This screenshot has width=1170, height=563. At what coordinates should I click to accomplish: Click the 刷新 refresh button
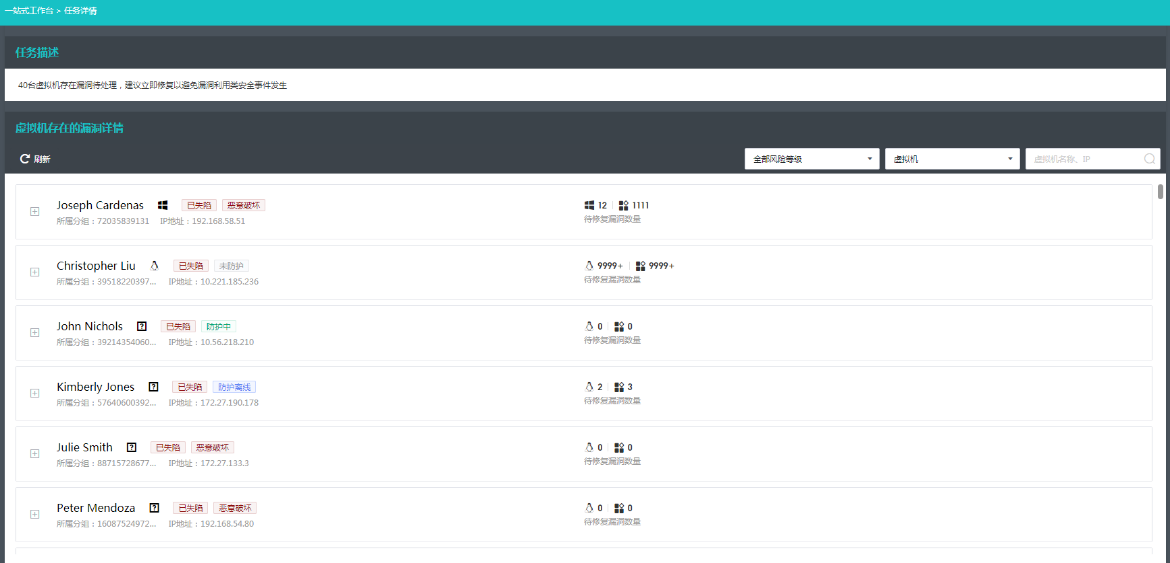pyautogui.click(x=35, y=159)
